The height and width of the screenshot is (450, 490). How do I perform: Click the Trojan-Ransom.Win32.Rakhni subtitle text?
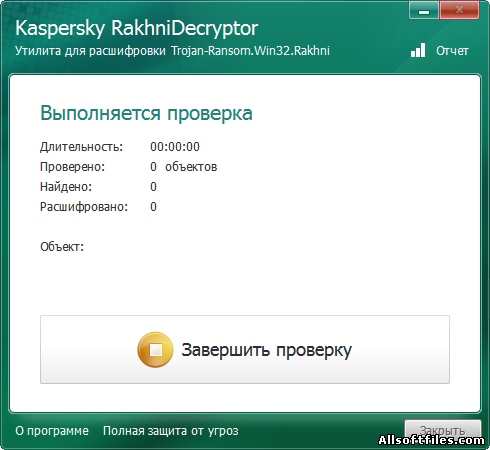click(x=250, y=51)
